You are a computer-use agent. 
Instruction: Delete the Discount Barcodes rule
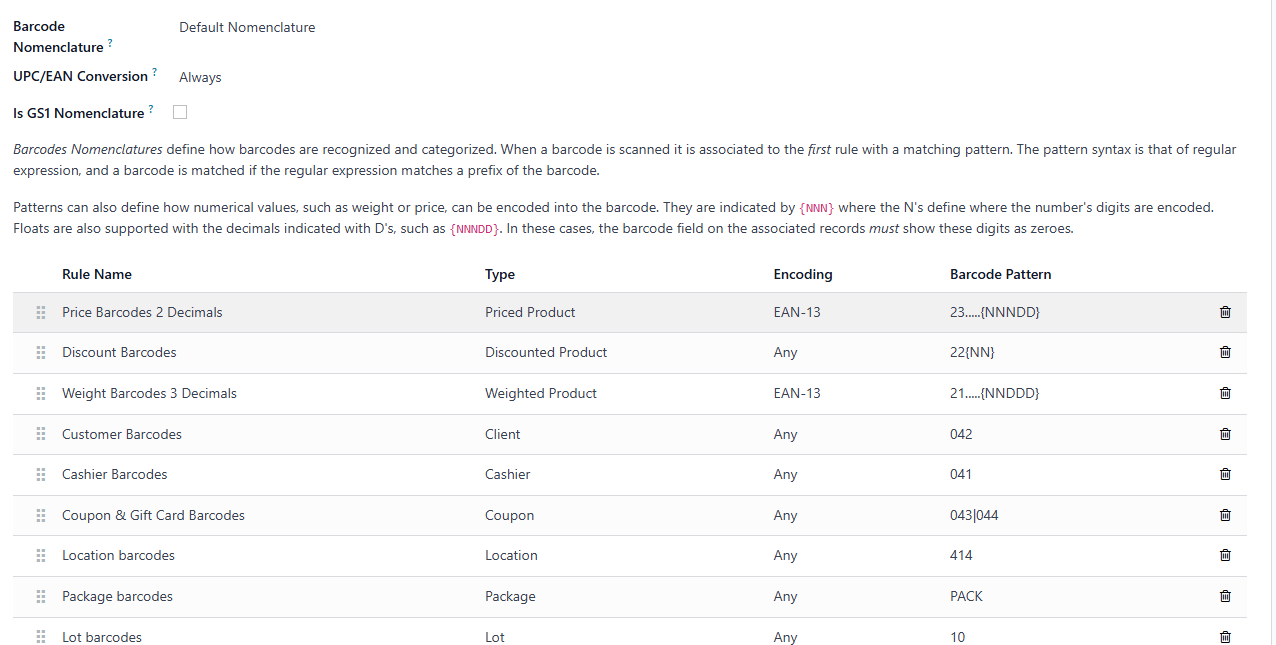pos(1225,352)
